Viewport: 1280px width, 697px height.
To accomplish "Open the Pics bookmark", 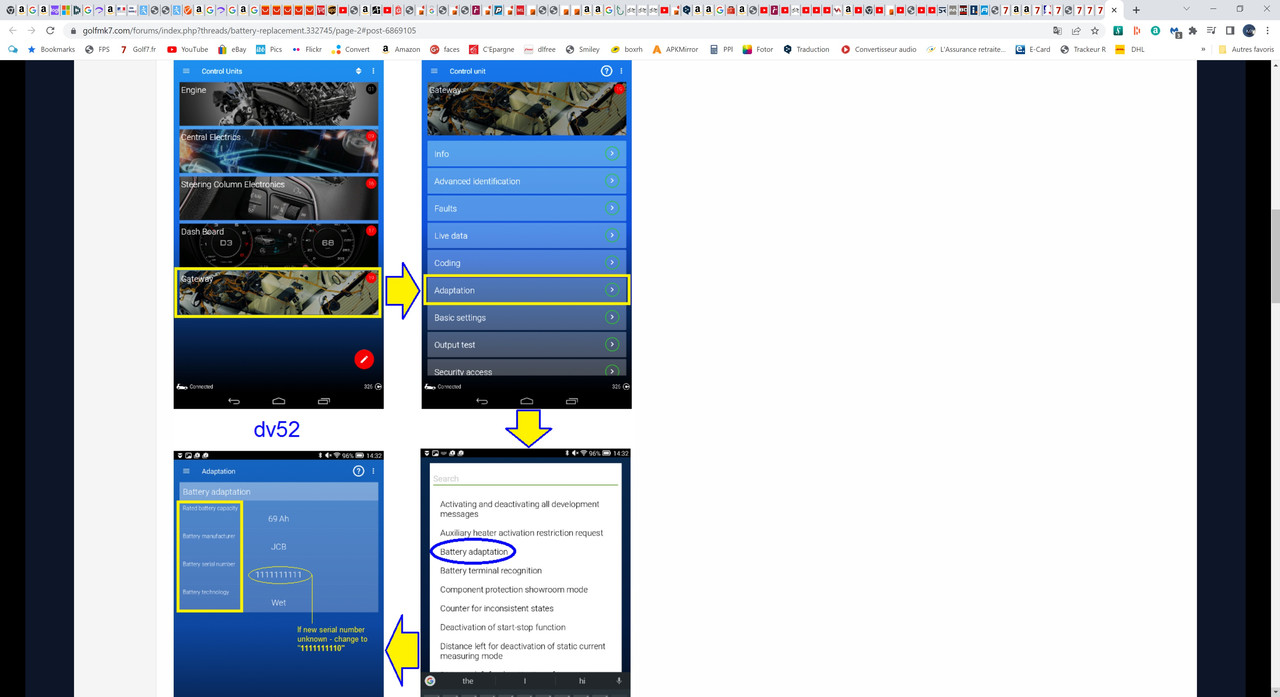I will point(269,49).
